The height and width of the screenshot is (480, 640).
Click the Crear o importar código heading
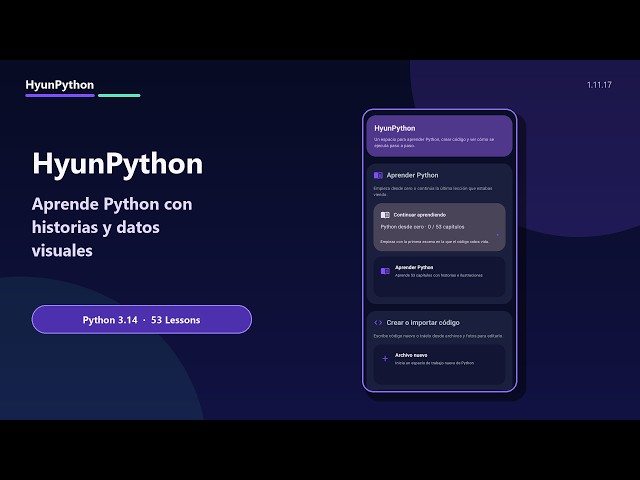coord(423,322)
